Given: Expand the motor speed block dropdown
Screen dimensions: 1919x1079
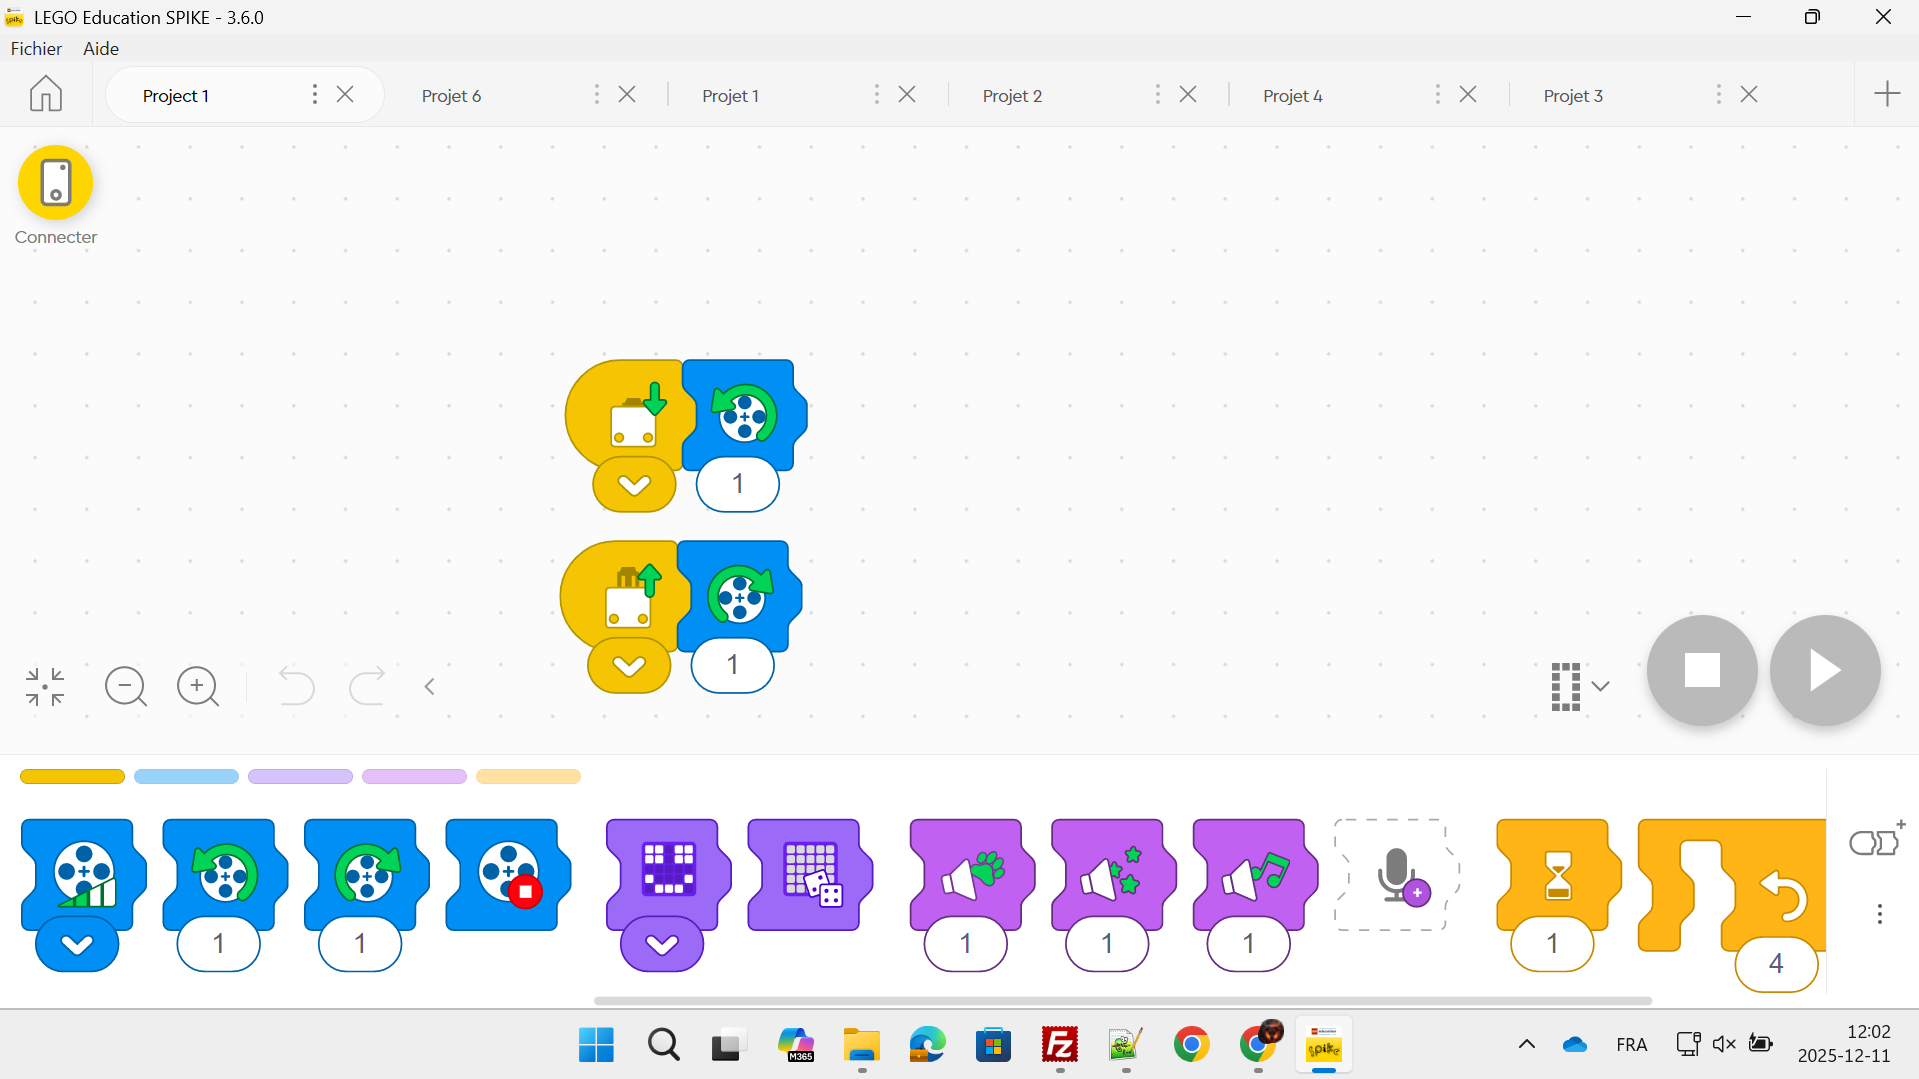Looking at the screenshot, I should click(x=77, y=945).
